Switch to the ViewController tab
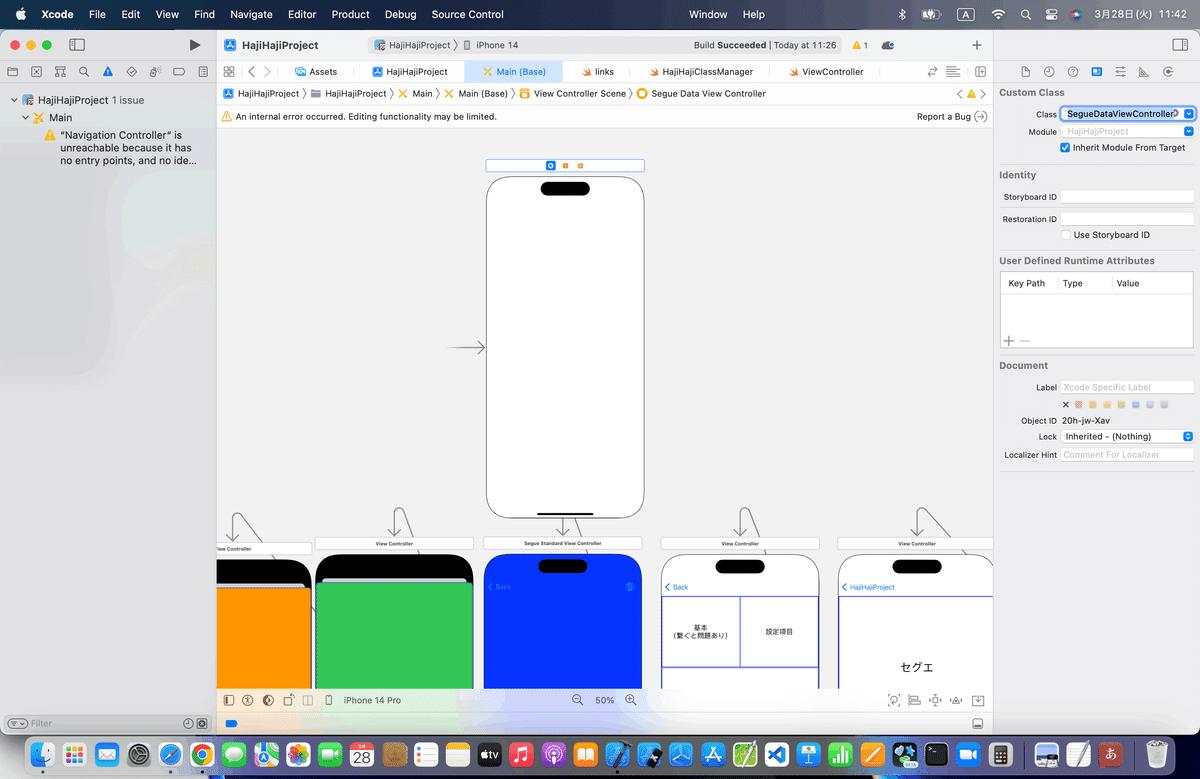Viewport: 1200px width, 779px height. [825, 72]
